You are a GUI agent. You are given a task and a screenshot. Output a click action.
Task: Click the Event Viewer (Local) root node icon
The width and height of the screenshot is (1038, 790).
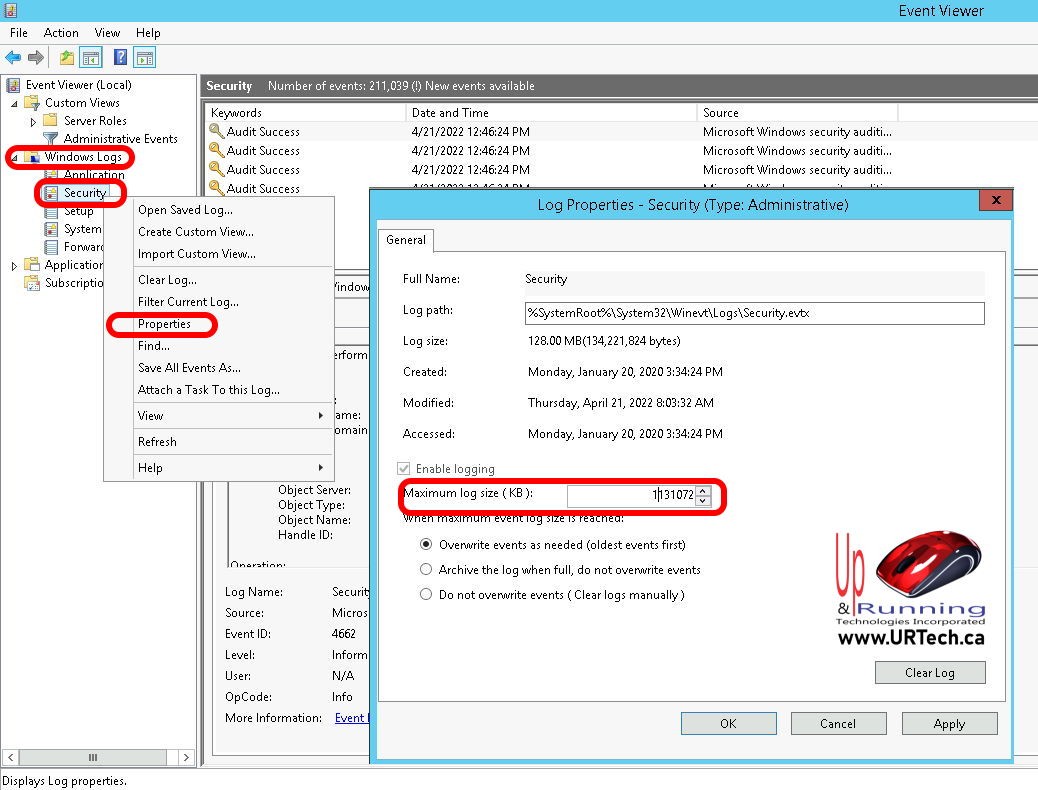pyautogui.click(x=13, y=85)
